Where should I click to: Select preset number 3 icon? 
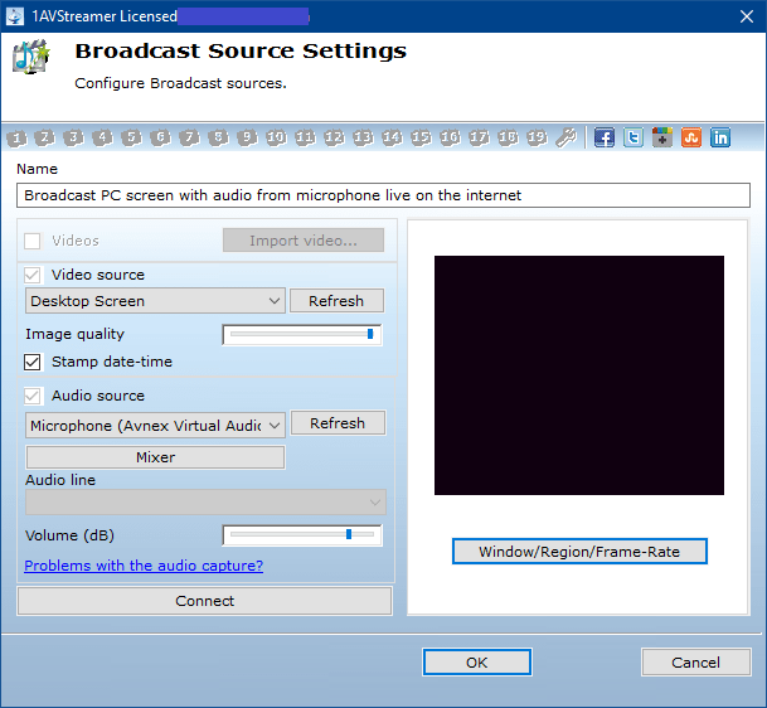tap(73, 138)
